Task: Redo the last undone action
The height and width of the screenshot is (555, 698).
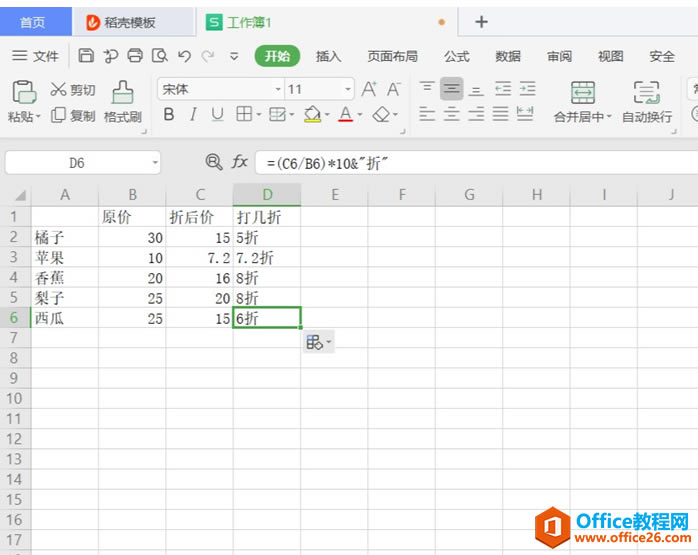Action: click(x=207, y=56)
